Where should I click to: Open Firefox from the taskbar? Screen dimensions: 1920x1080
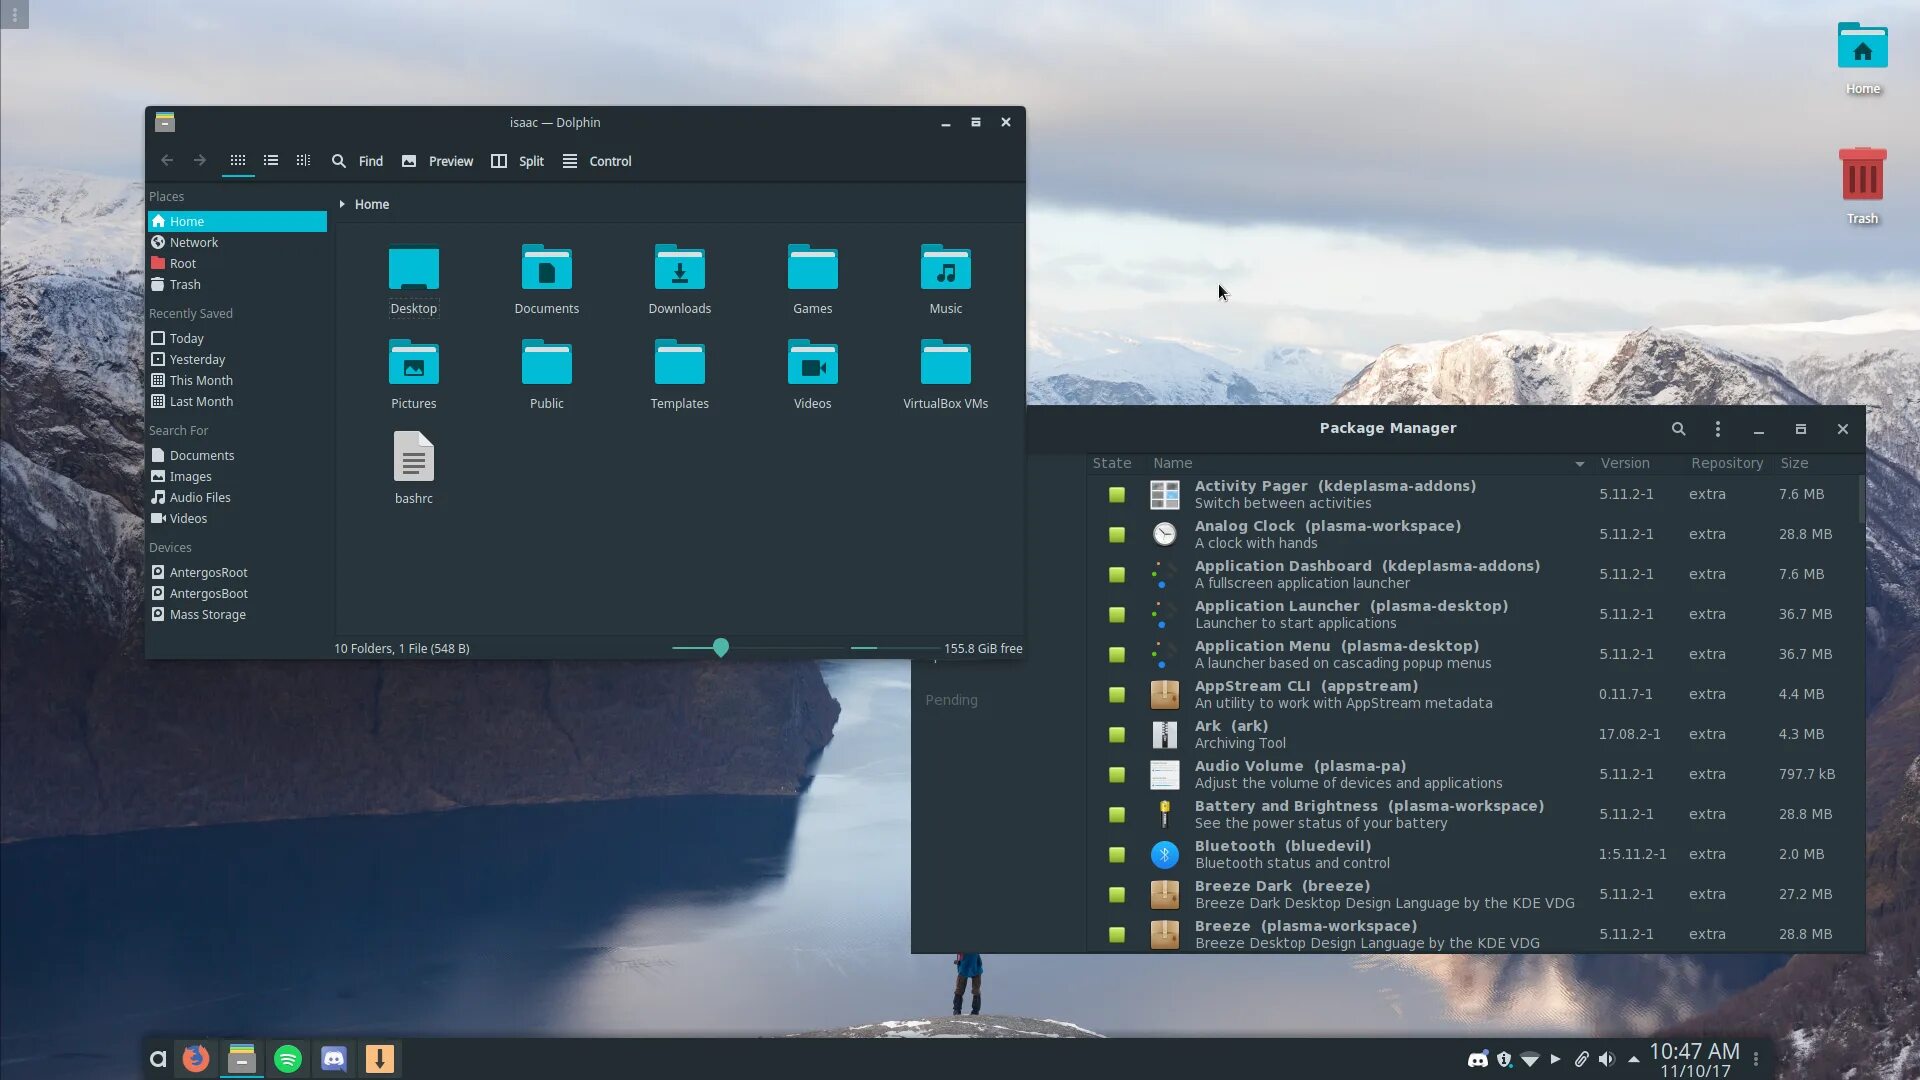[196, 1059]
